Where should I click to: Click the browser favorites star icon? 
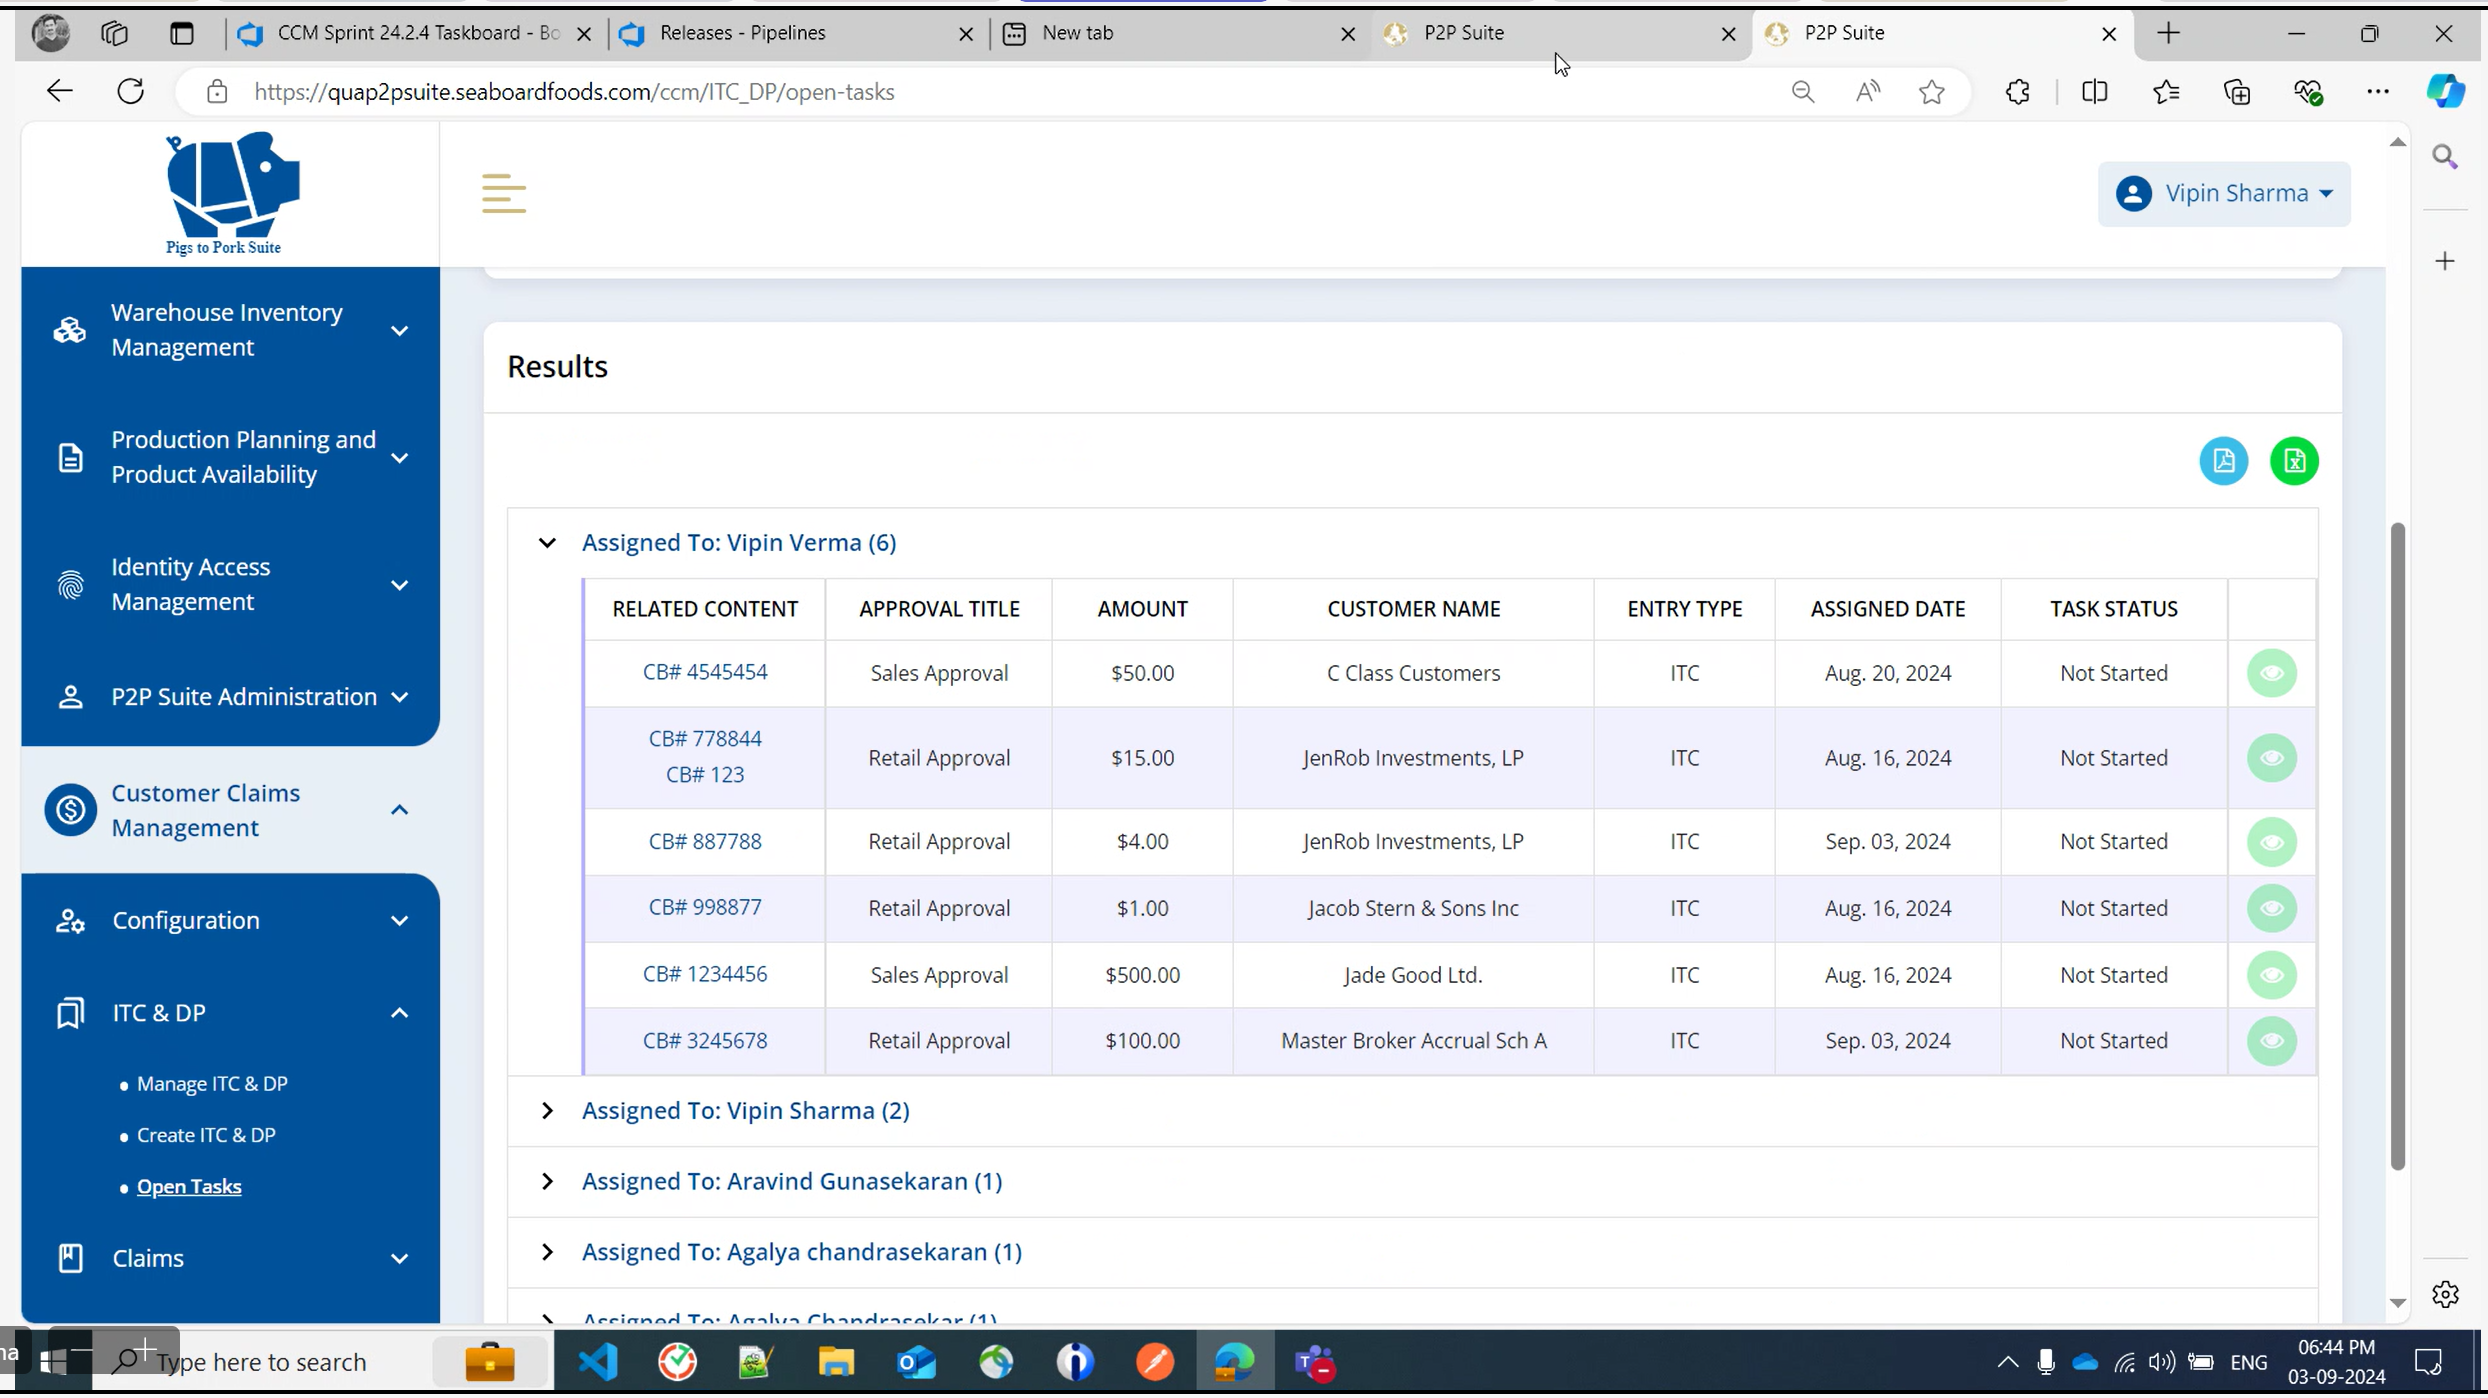[1931, 92]
